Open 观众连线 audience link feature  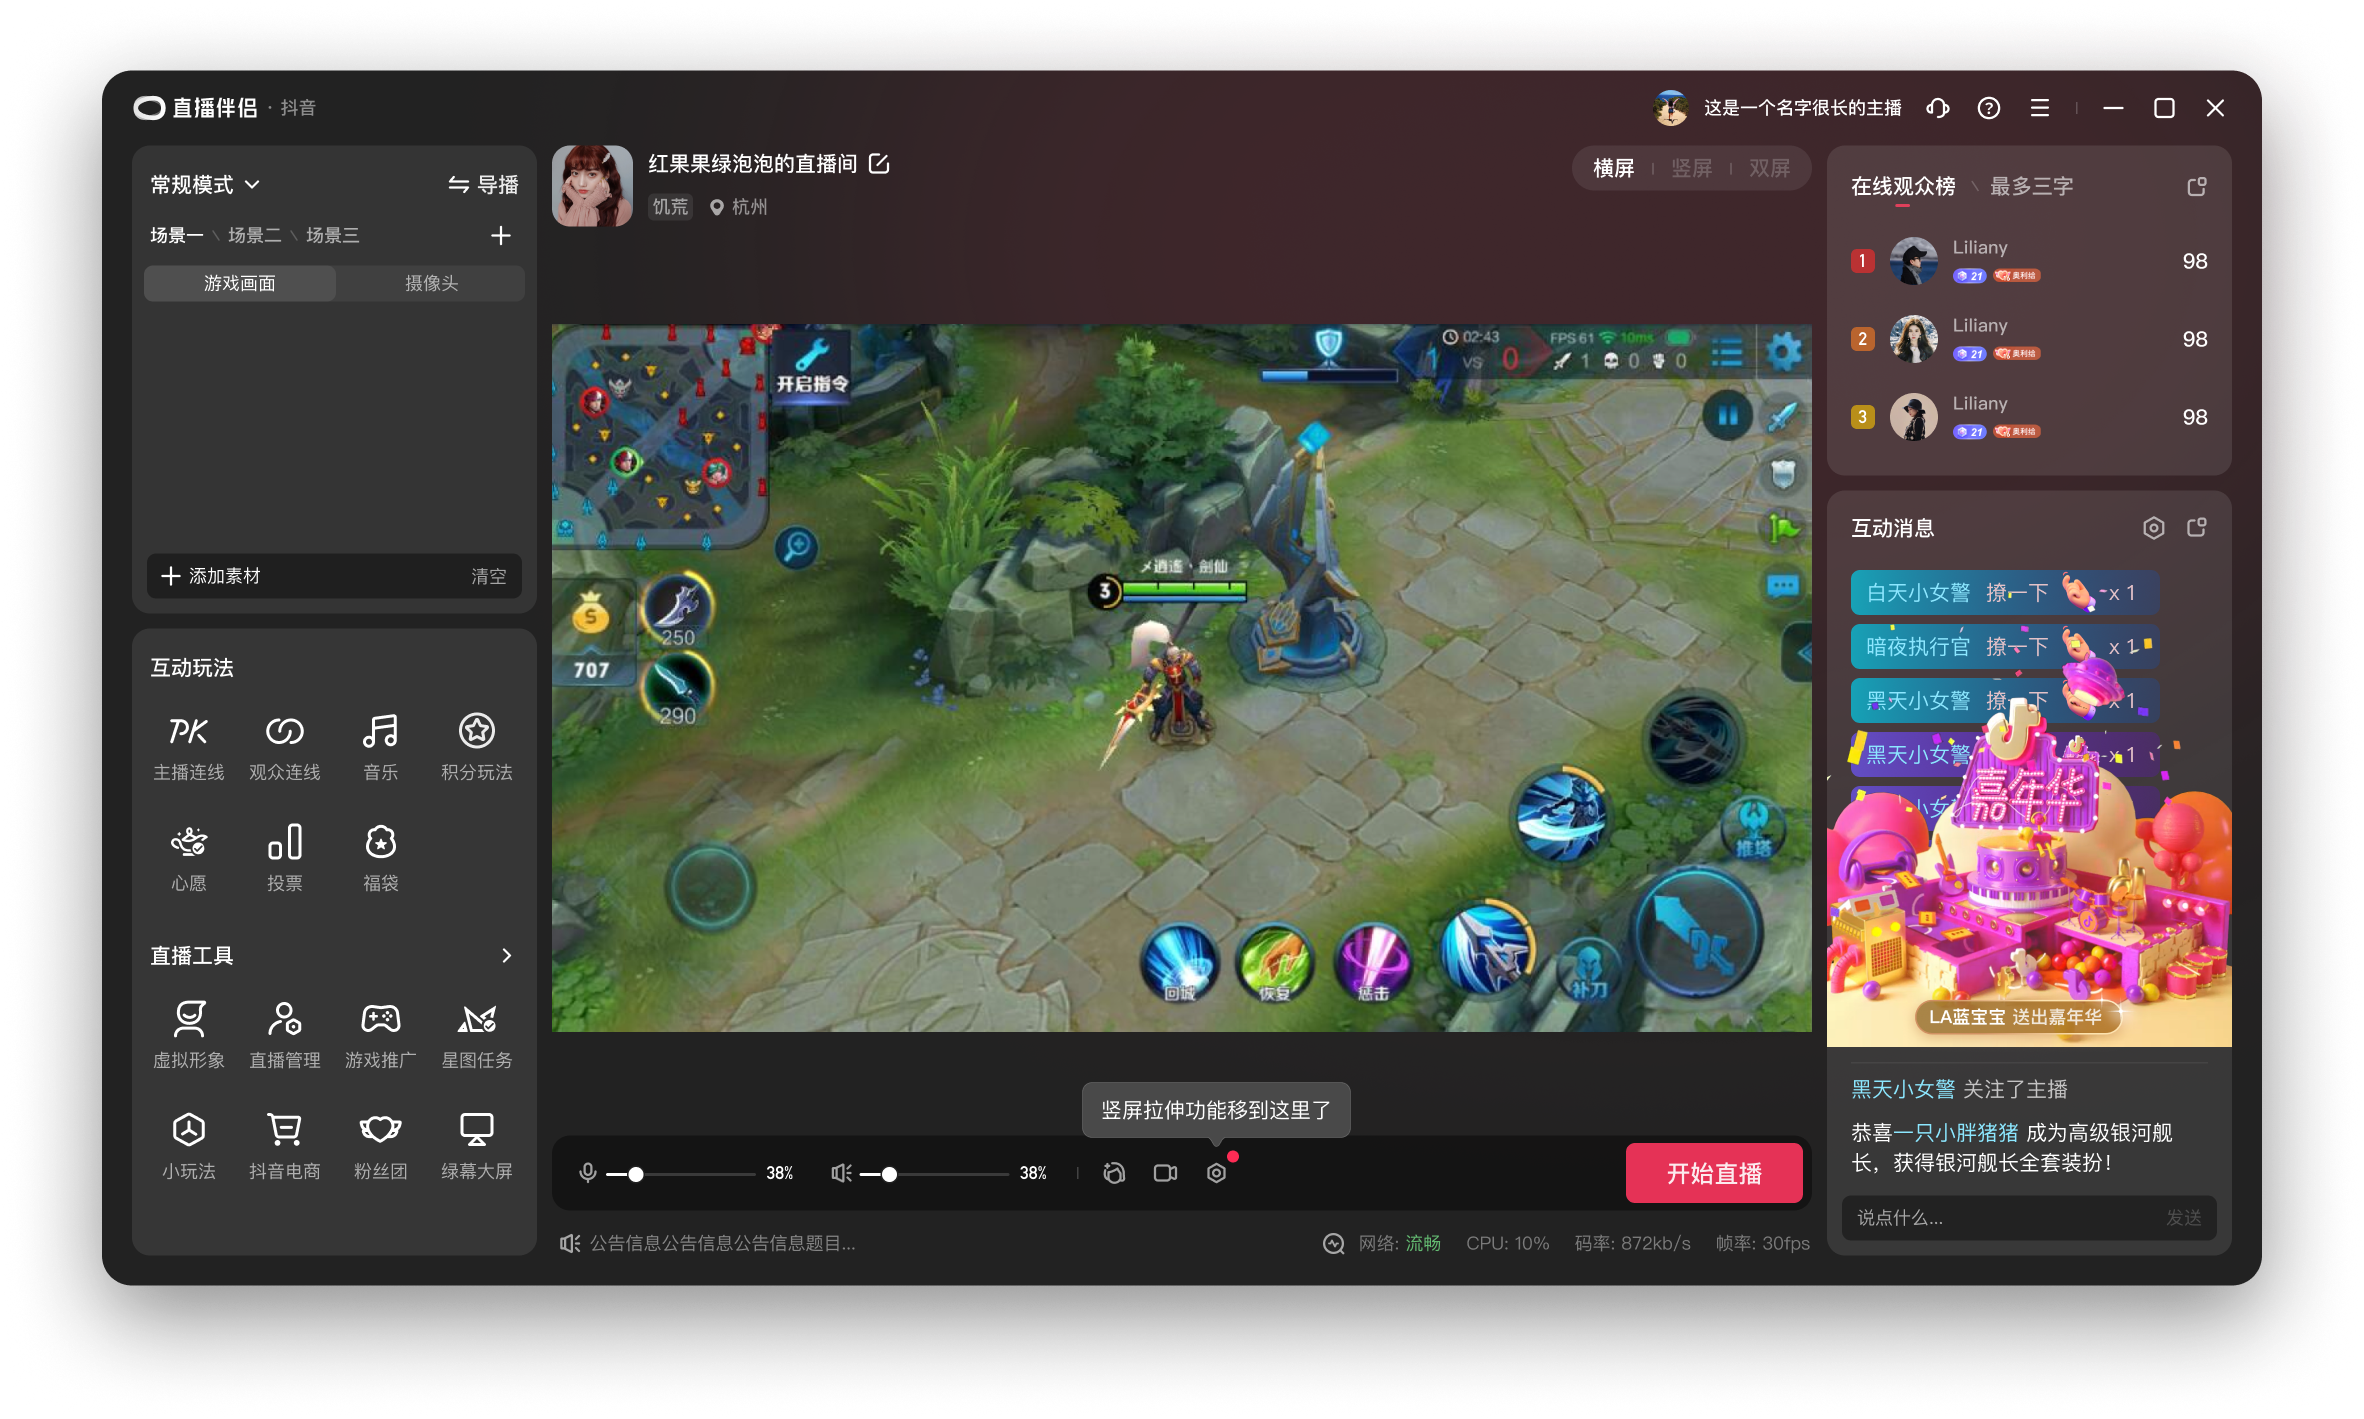point(284,746)
